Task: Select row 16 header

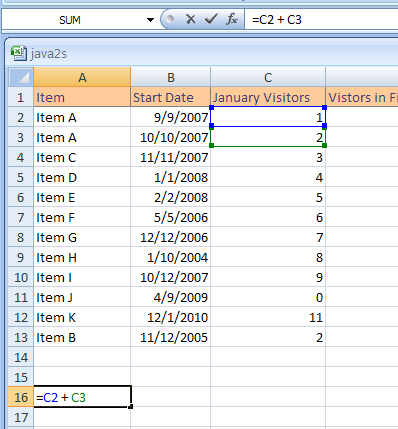Action: (x=20, y=397)
